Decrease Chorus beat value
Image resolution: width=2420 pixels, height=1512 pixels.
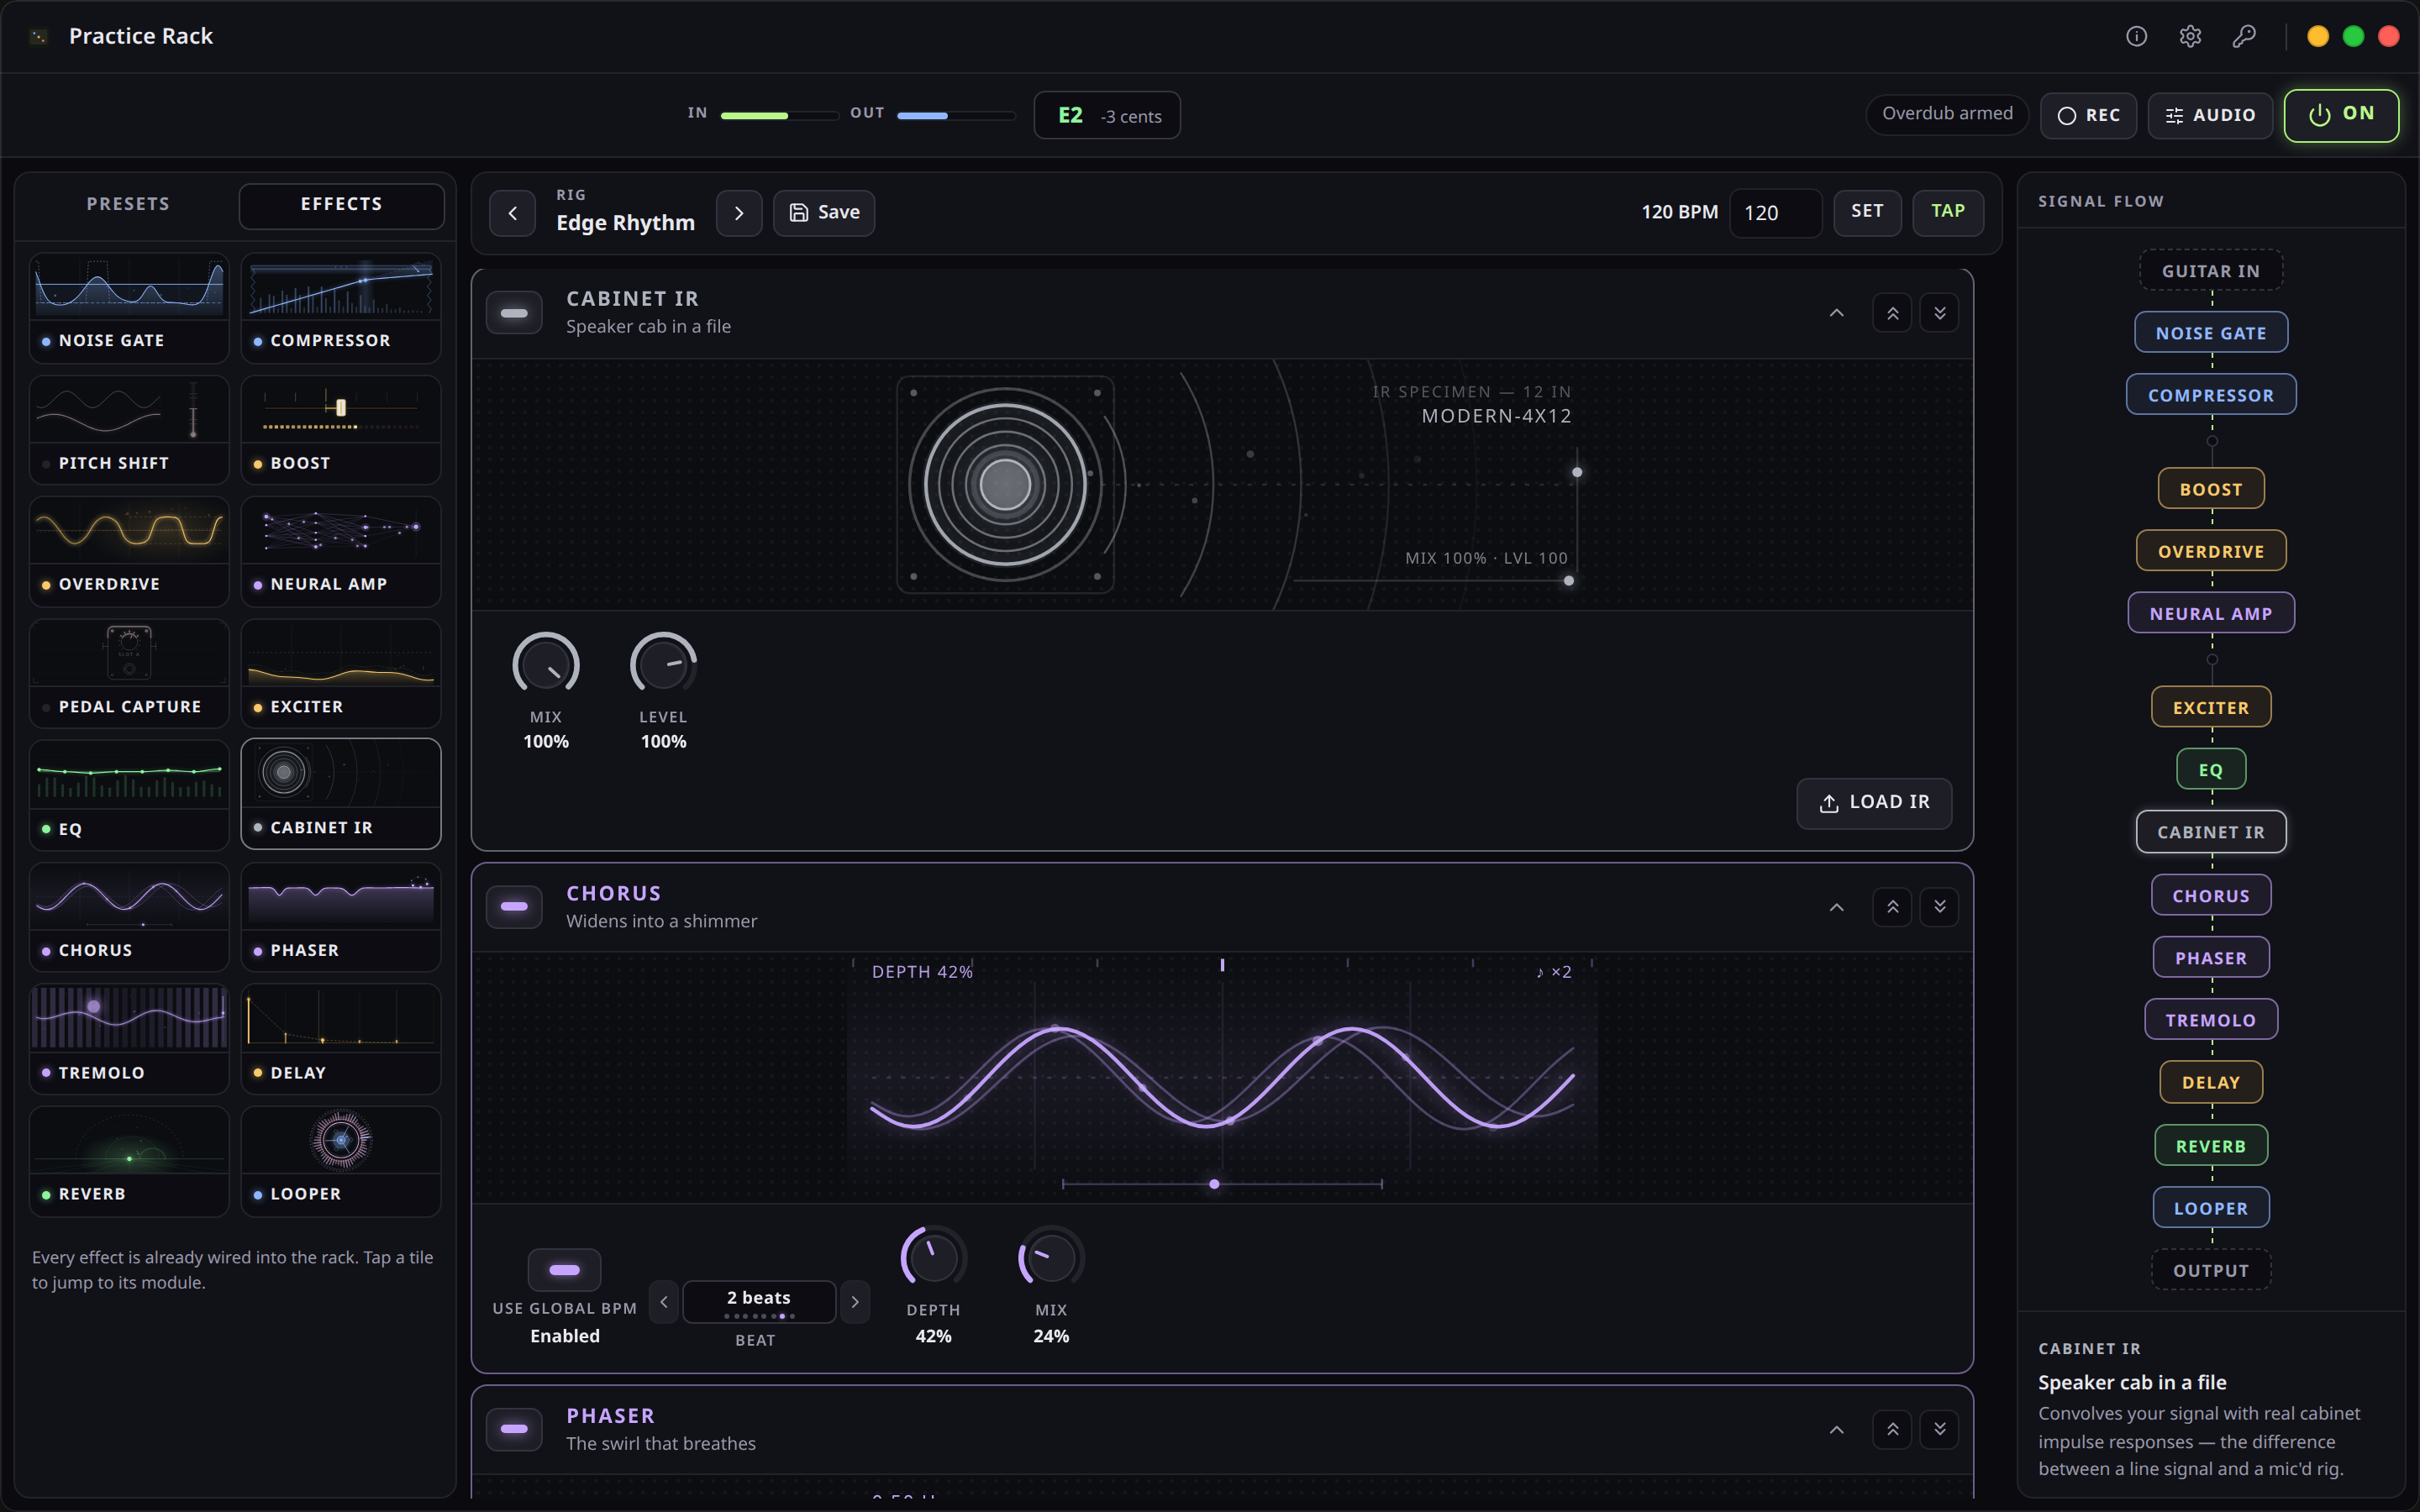point(664,1302)
